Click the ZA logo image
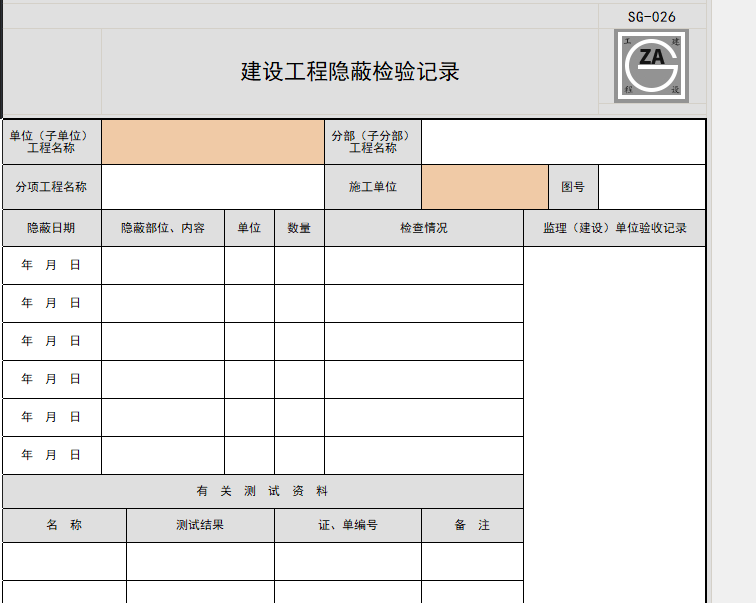Screen dimensions: 756x603 point(652,65)
